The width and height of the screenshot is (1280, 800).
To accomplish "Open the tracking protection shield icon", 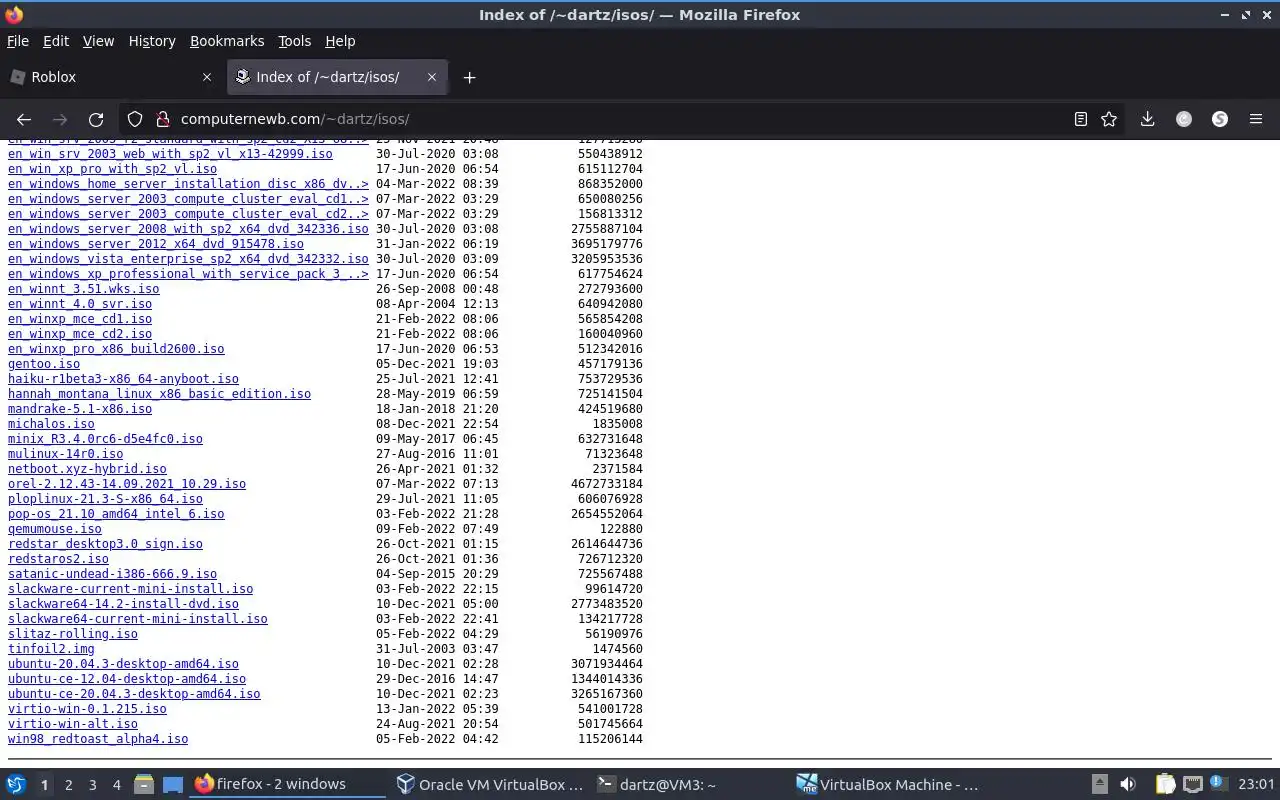I will click(x=135, y=119).
